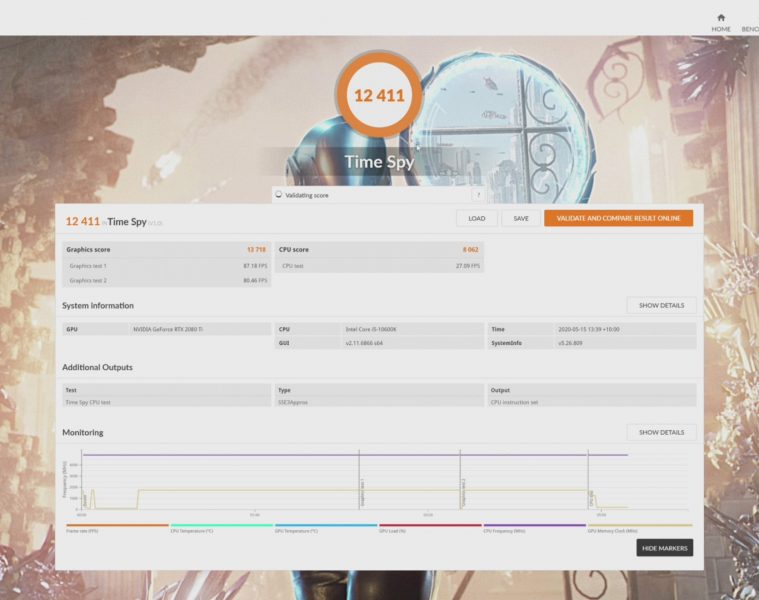Hide the chart markers
The width and height of the screenshot is (759, 600).
[665, 548]
